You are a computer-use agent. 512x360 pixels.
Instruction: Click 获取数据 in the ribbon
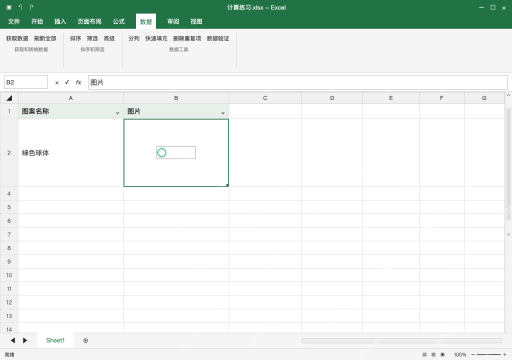pos(17,39)
